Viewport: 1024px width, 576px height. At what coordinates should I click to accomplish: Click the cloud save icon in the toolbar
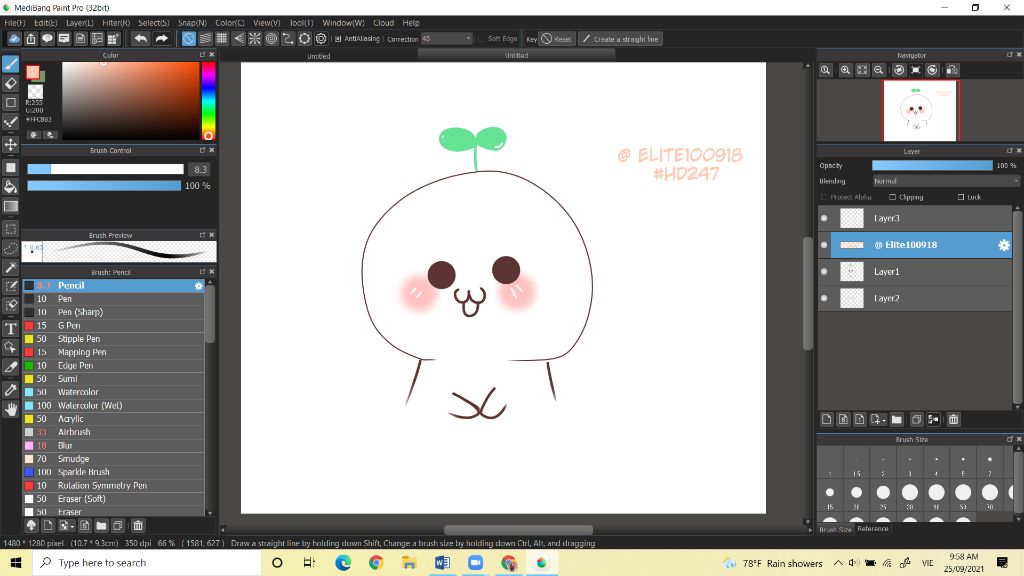[14, 39]
